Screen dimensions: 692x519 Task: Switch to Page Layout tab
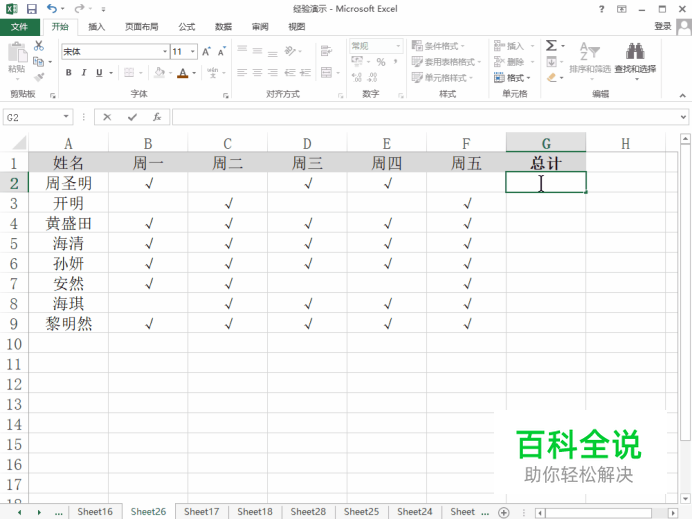[142, 27]
